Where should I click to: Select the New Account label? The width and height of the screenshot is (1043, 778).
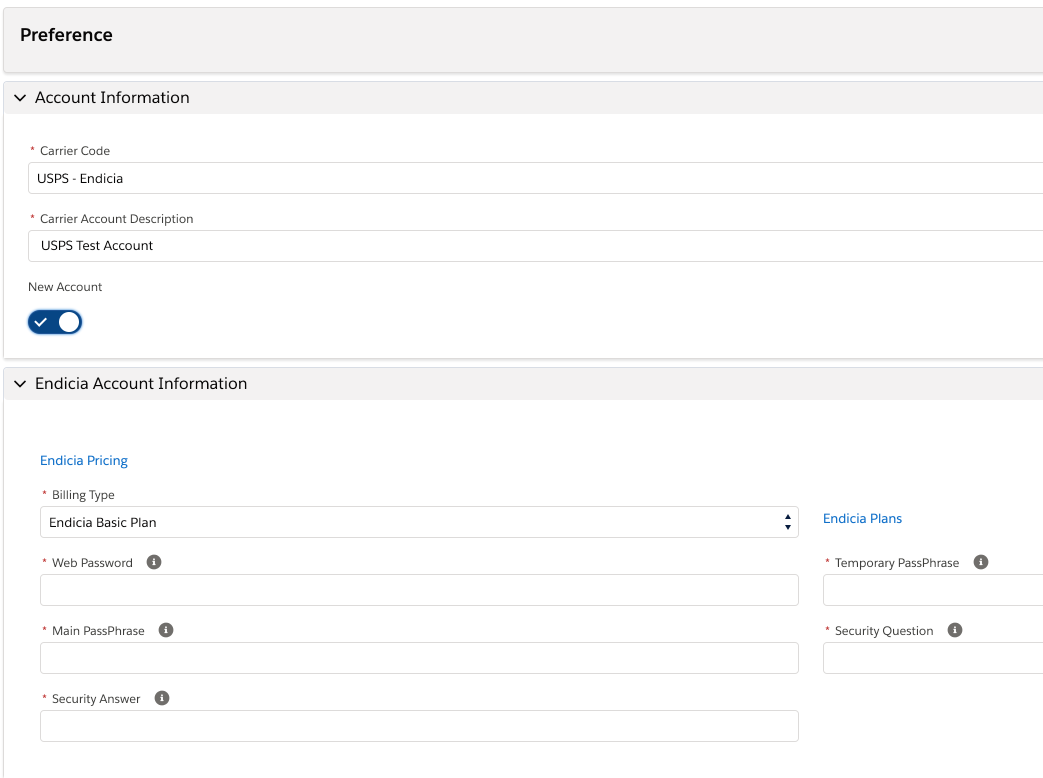pyautogui.click(x=65, y=287)
